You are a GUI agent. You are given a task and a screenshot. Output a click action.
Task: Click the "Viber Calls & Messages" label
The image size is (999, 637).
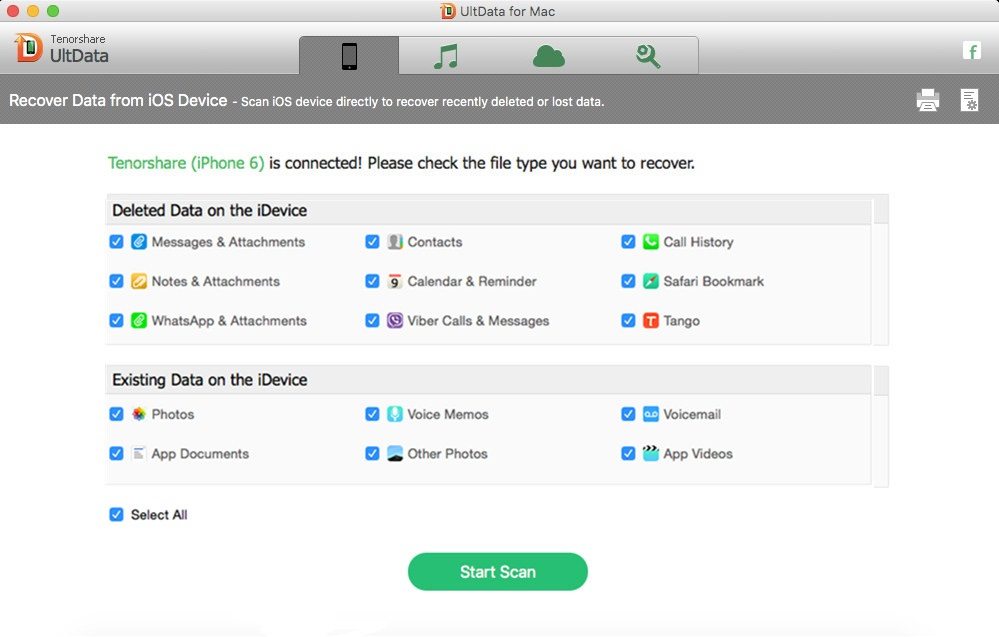(478, 321)
